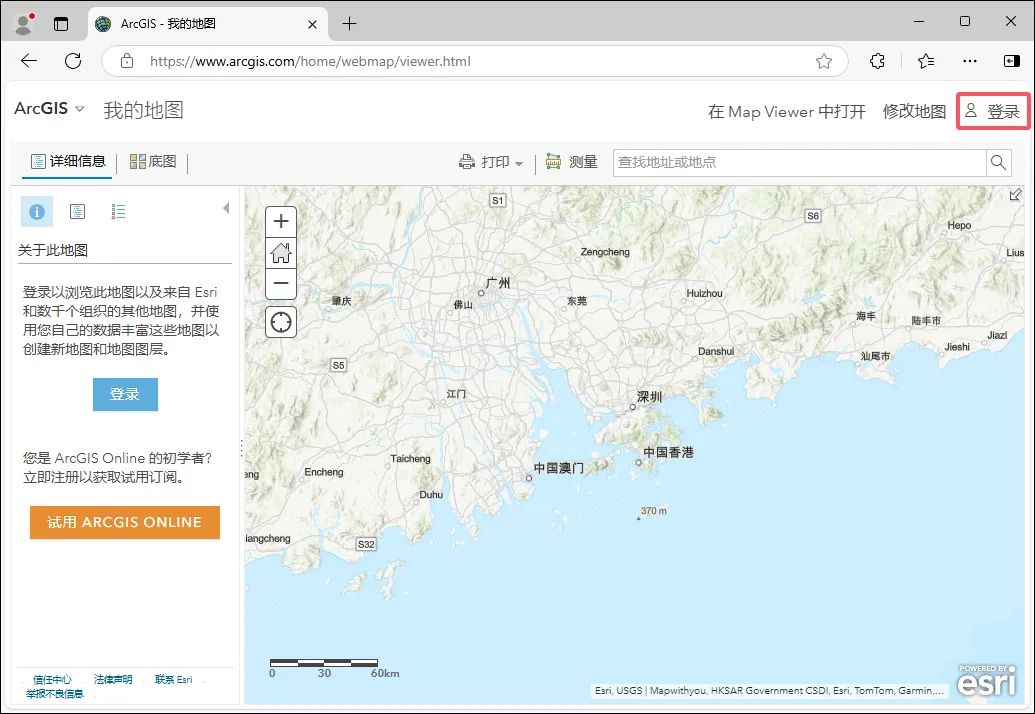Open the browser profile avatar
This screenshot has width=1035, height=714.
24,24
